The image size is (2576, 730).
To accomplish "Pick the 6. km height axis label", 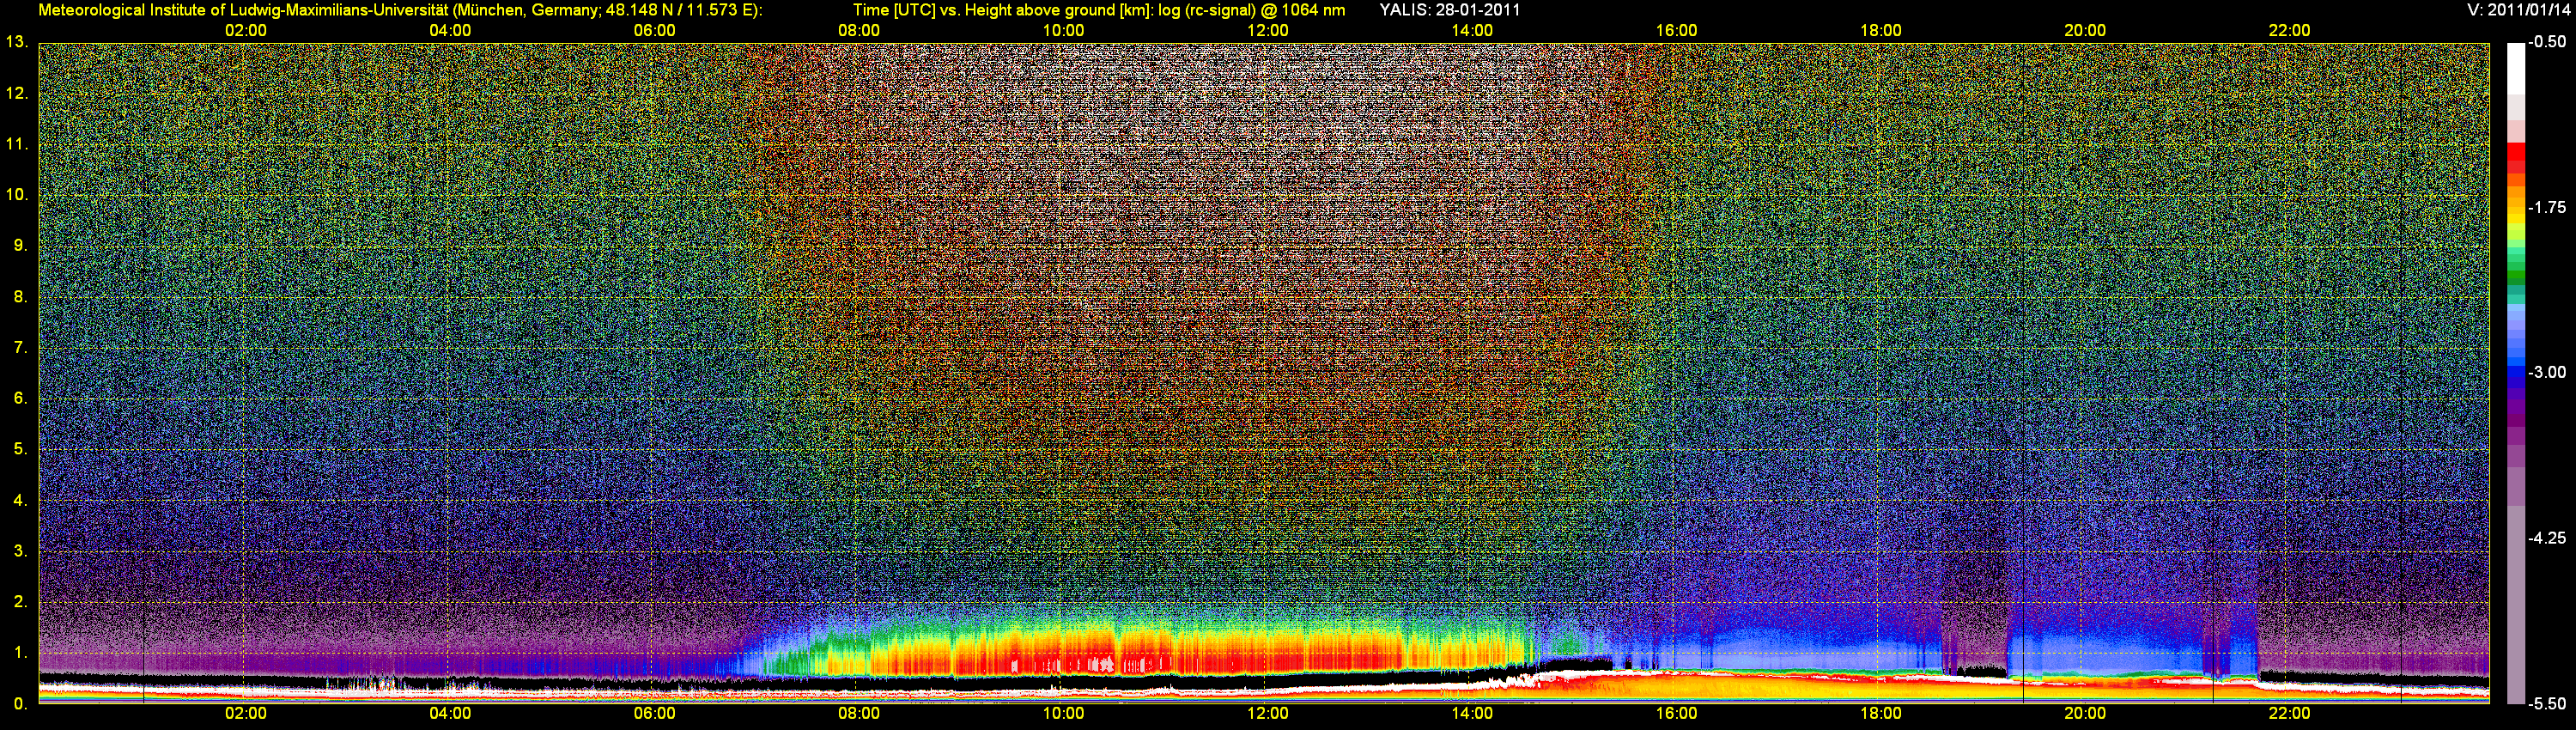I will point(20,399).
